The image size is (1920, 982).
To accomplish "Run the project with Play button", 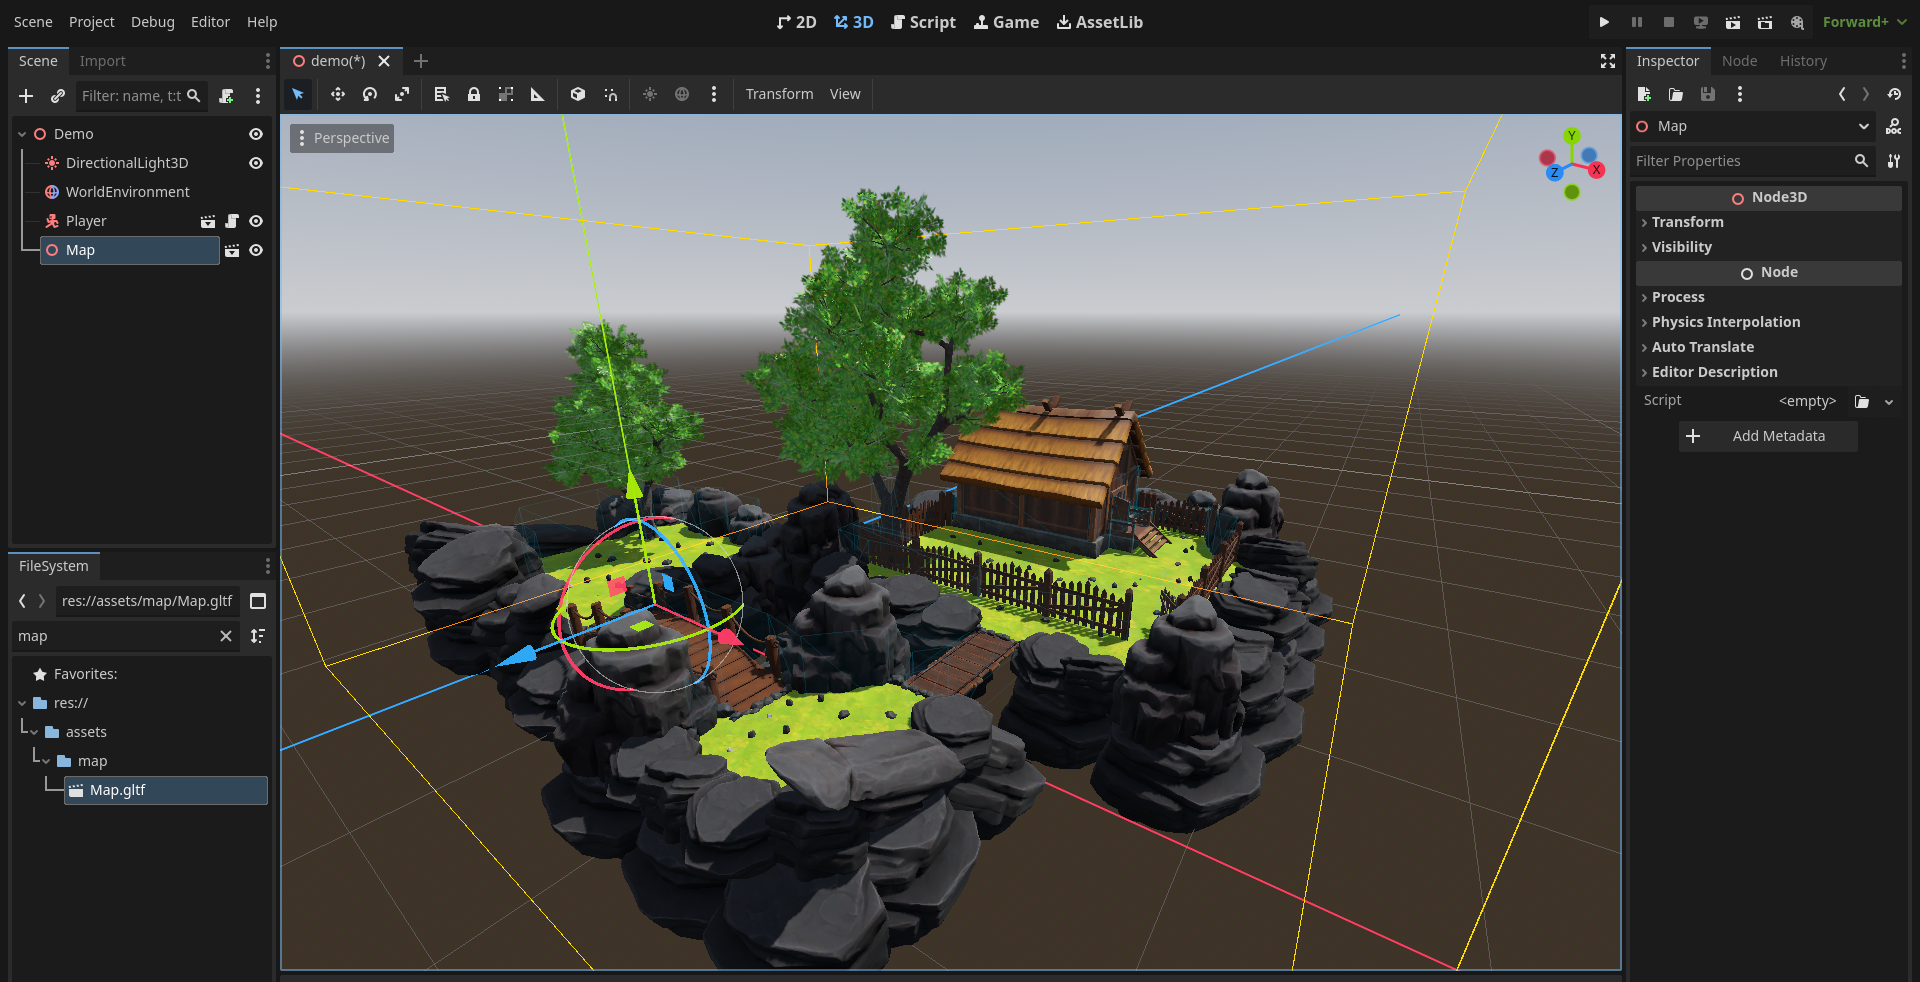I will [x=1604, y=22].
